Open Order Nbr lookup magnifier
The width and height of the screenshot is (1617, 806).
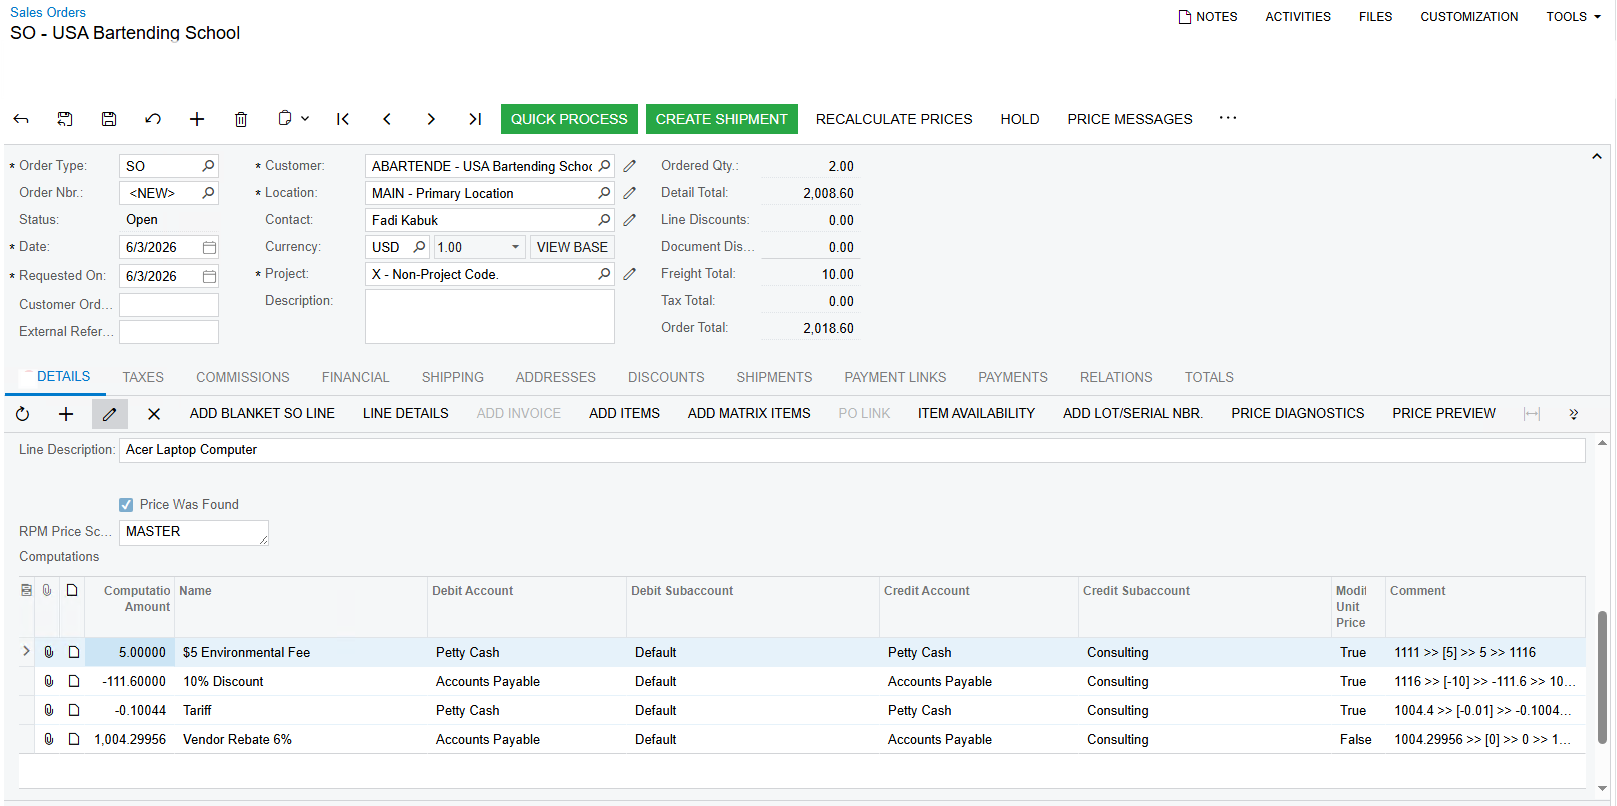[208, 193]
